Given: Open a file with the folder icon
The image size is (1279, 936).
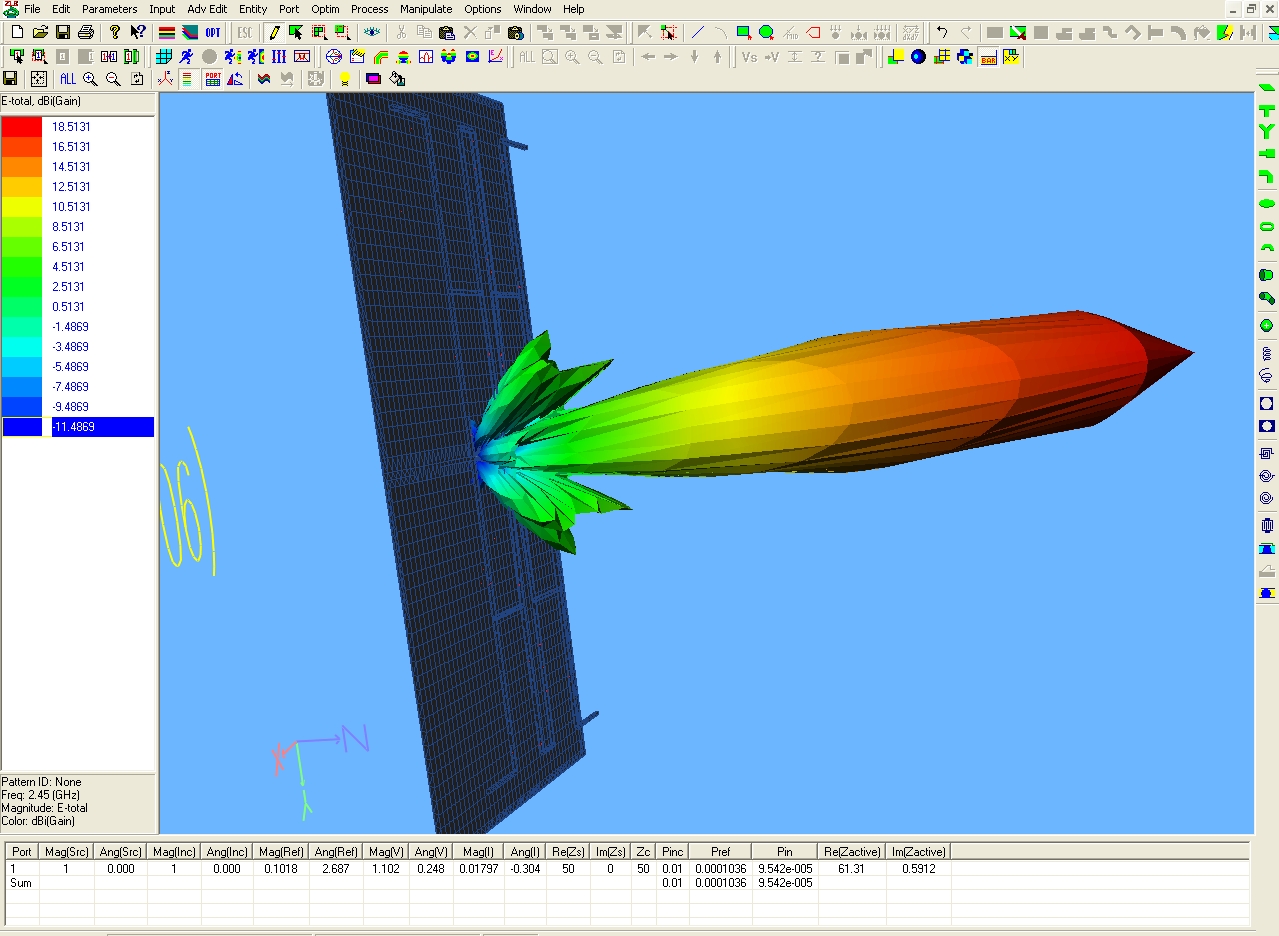Looking at the screenshot, I should click(40, 32).
